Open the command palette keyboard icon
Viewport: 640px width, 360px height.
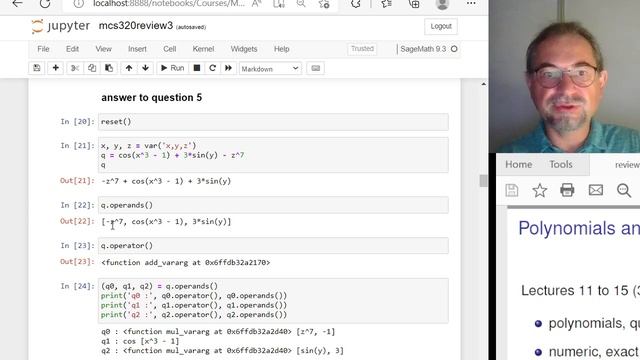pyautogui.click(x=316, y=68)
